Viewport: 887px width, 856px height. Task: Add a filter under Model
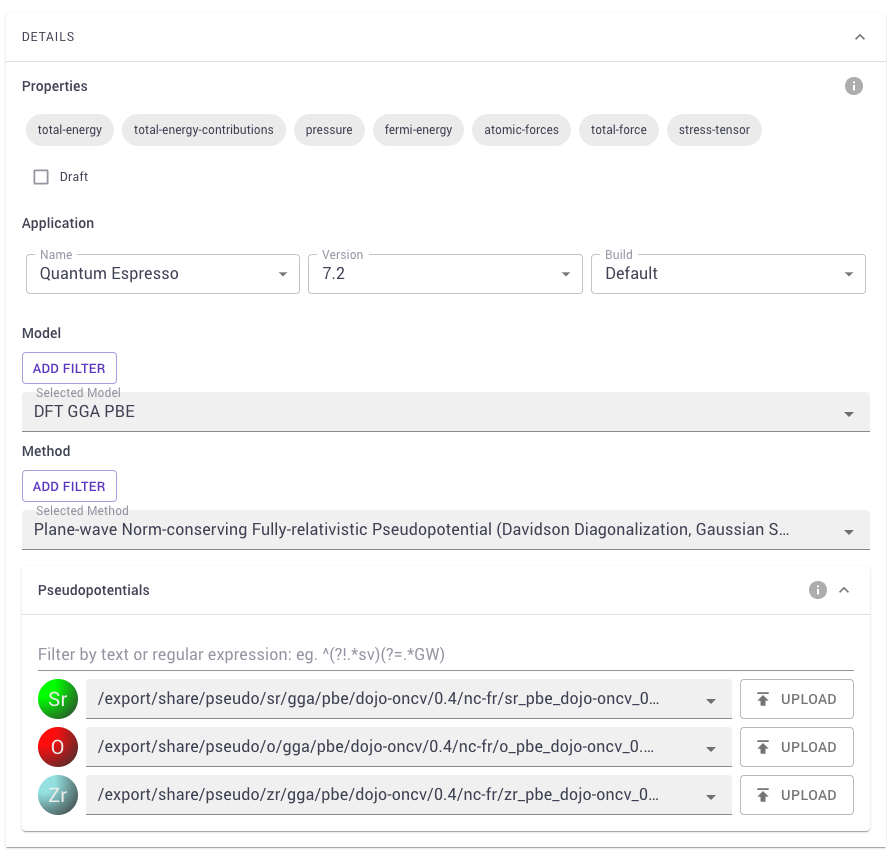point(69,368)
